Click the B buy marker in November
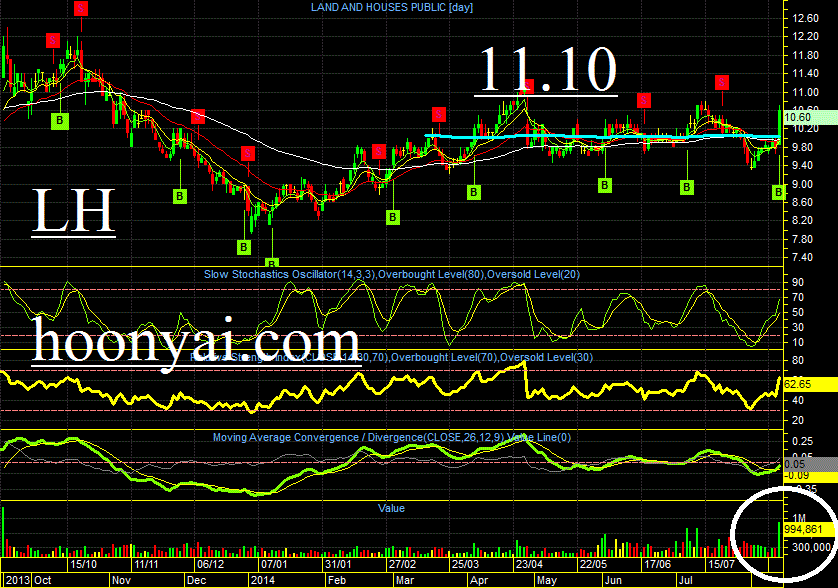The image size is (838, 588). click(180, 196)
